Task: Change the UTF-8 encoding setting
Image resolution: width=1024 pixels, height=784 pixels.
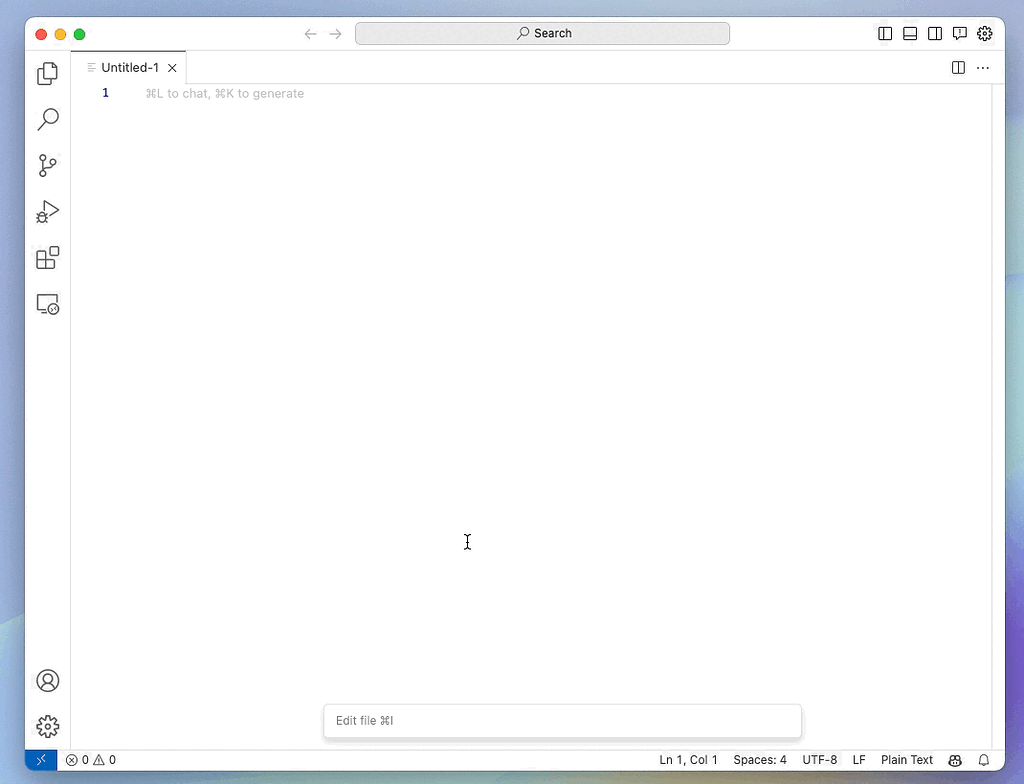Action: pos(819,760)
